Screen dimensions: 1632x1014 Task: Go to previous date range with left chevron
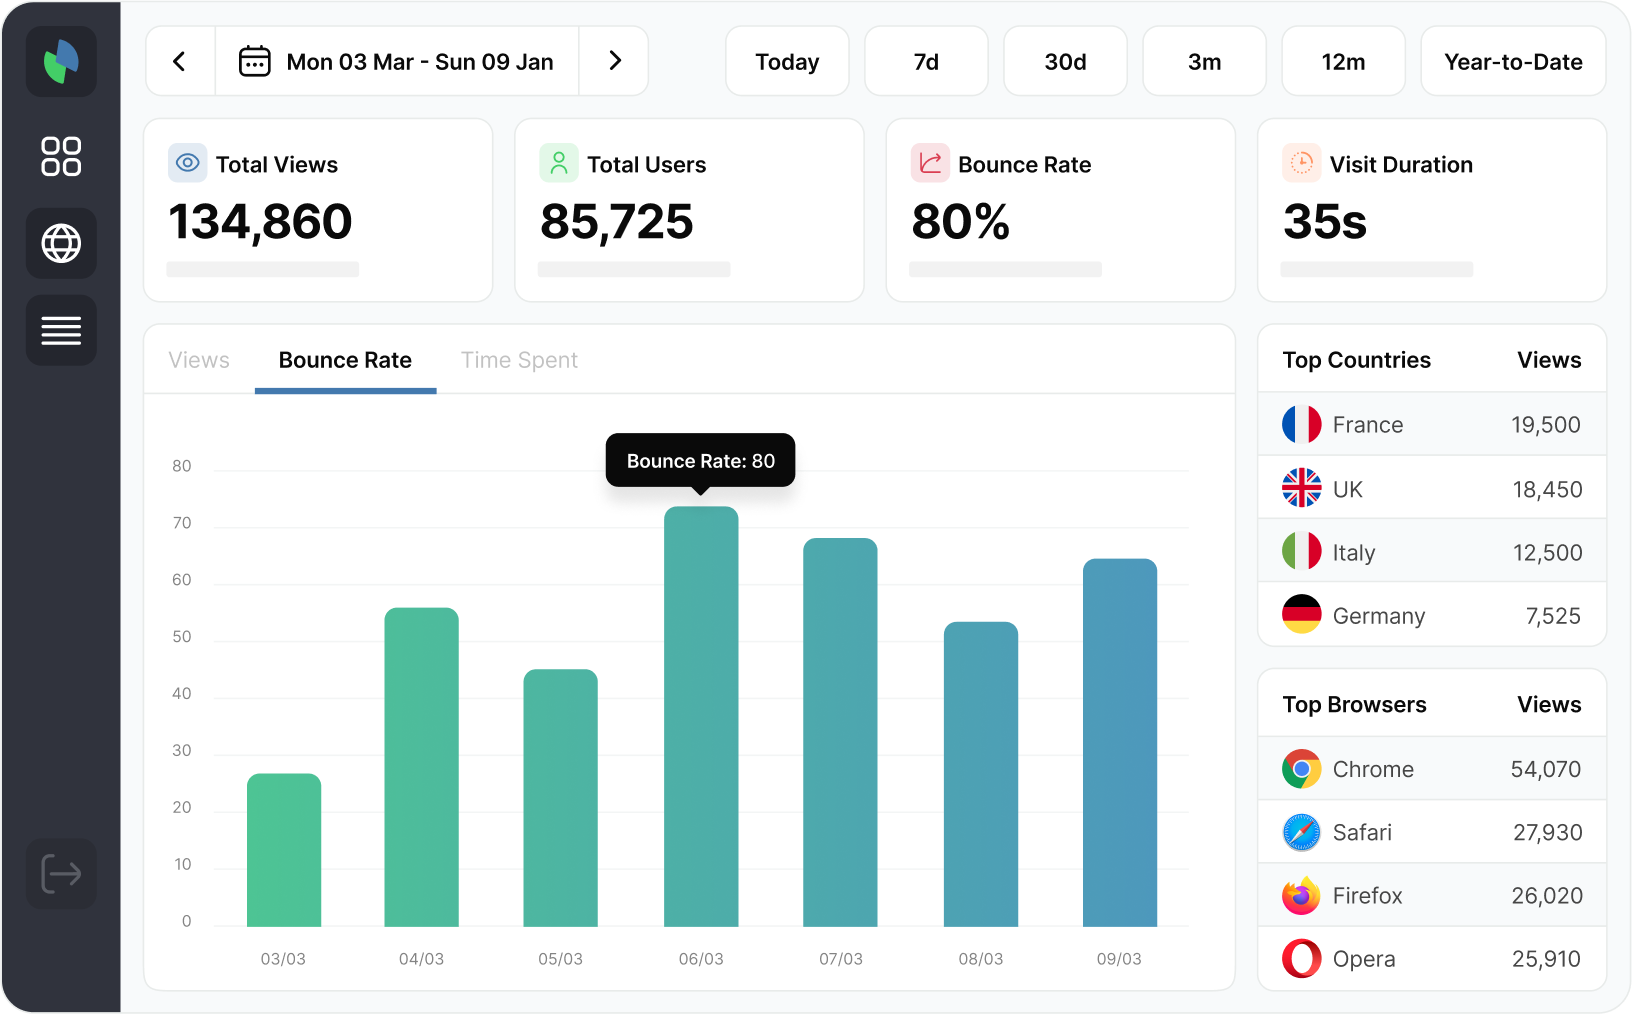point(180,62)
